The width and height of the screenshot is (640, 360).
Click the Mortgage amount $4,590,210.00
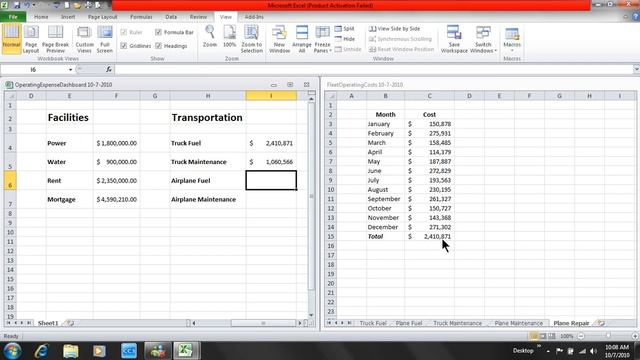pyautogui.click(x=116, y=199)
